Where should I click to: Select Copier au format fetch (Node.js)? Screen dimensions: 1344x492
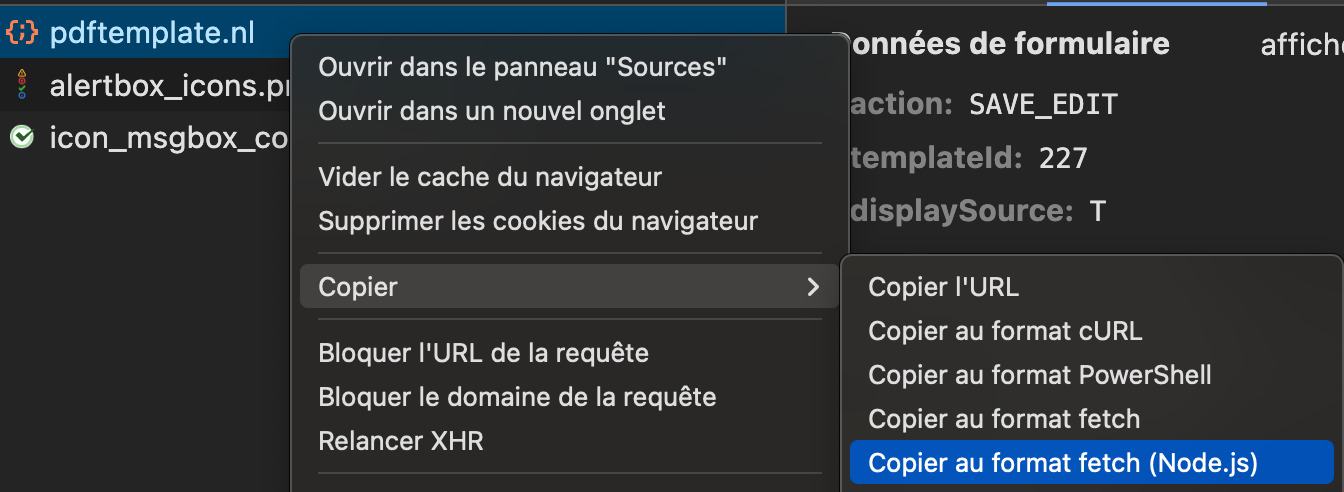[1091, 462]
